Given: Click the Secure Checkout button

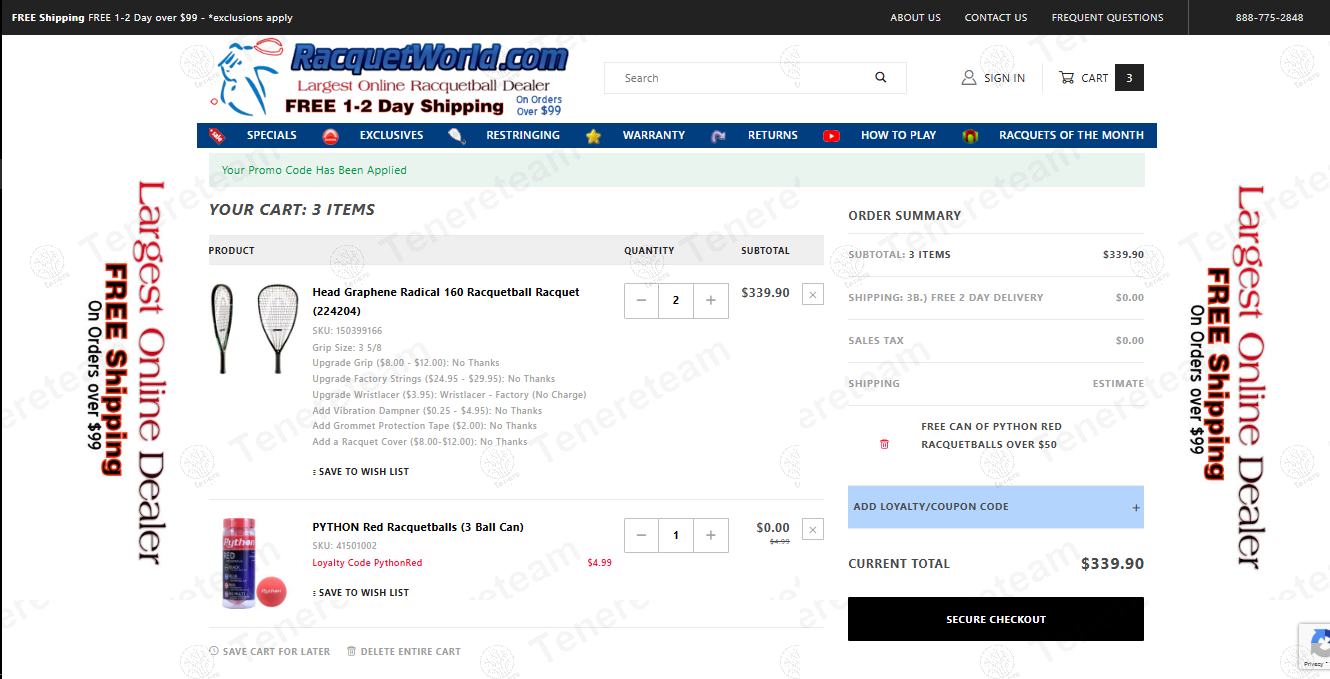Looking at the screenshot, I should (995, 619).
